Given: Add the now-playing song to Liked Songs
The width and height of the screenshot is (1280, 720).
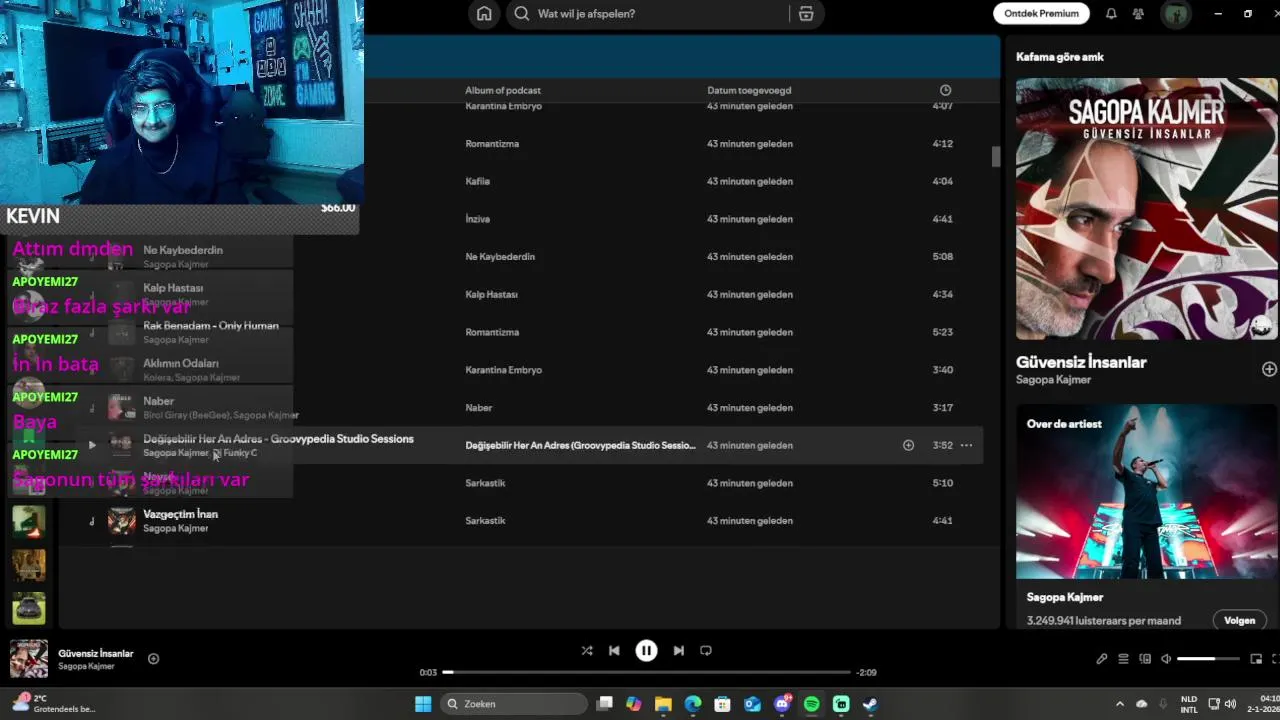Looking at the screenshot, I should pyautogui.click(x=153, y=659).
